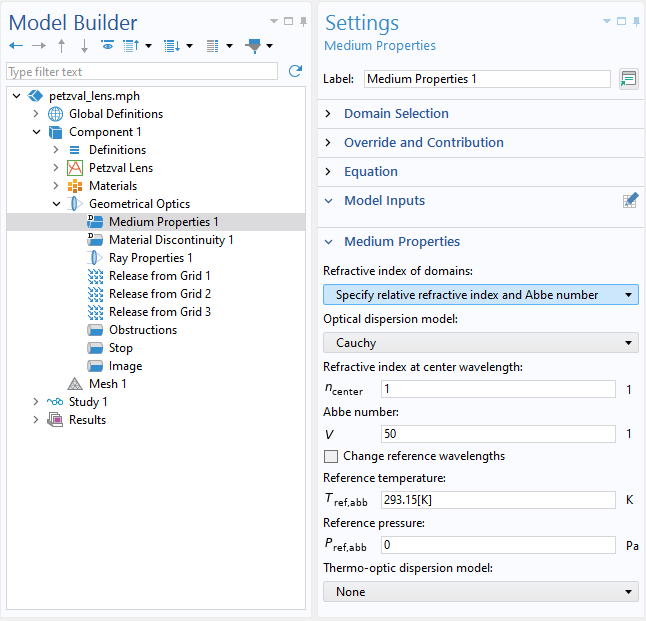This screenshot has height=621, width=646.
Task: Click the refresh icon beside filter box
Action: 295,71
